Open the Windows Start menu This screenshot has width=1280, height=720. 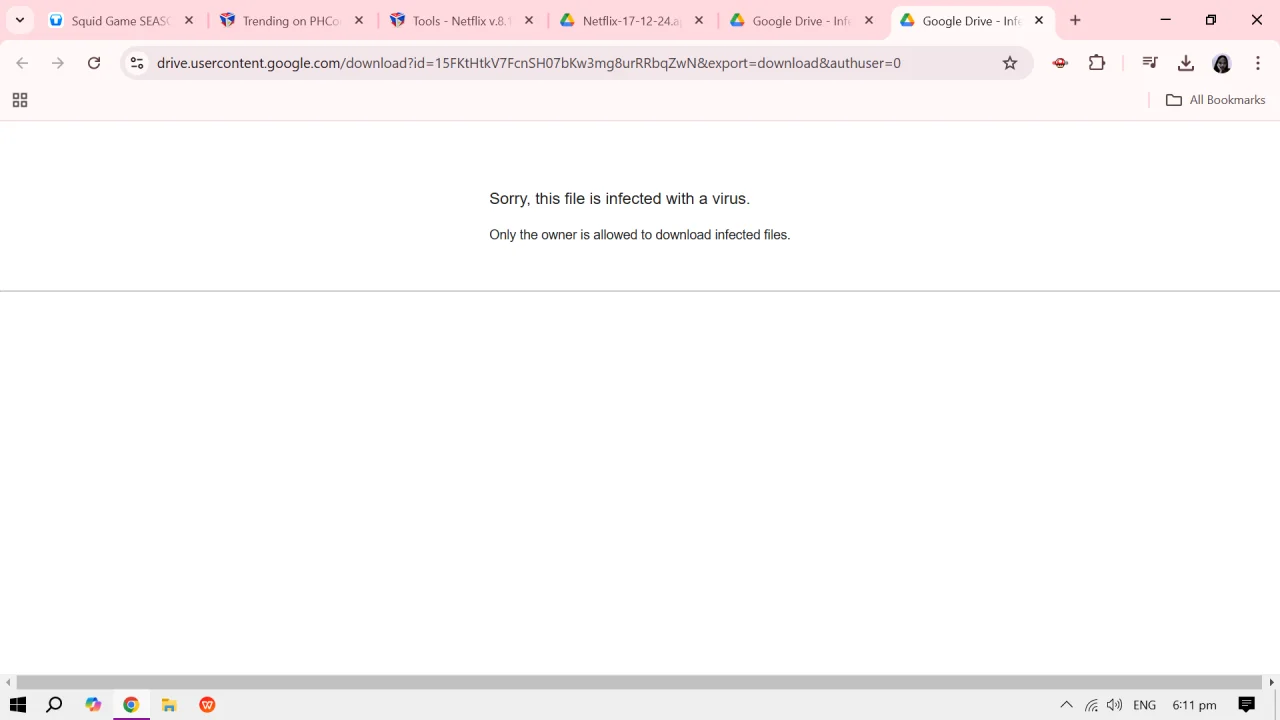(x=18, y=705)
